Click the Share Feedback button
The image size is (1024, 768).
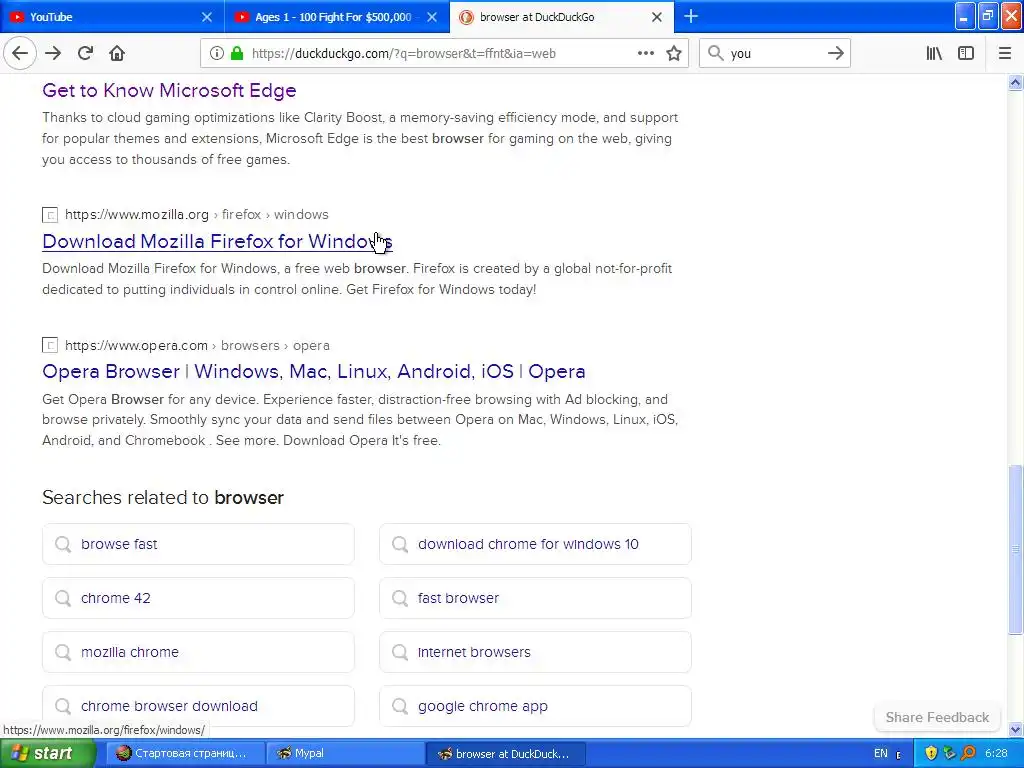[x=937, y=717]
